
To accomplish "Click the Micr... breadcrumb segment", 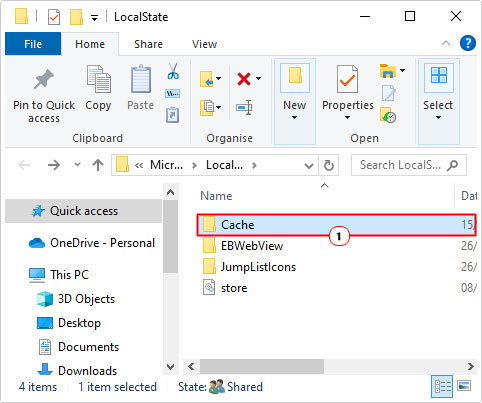I will (x=166, y=165).
